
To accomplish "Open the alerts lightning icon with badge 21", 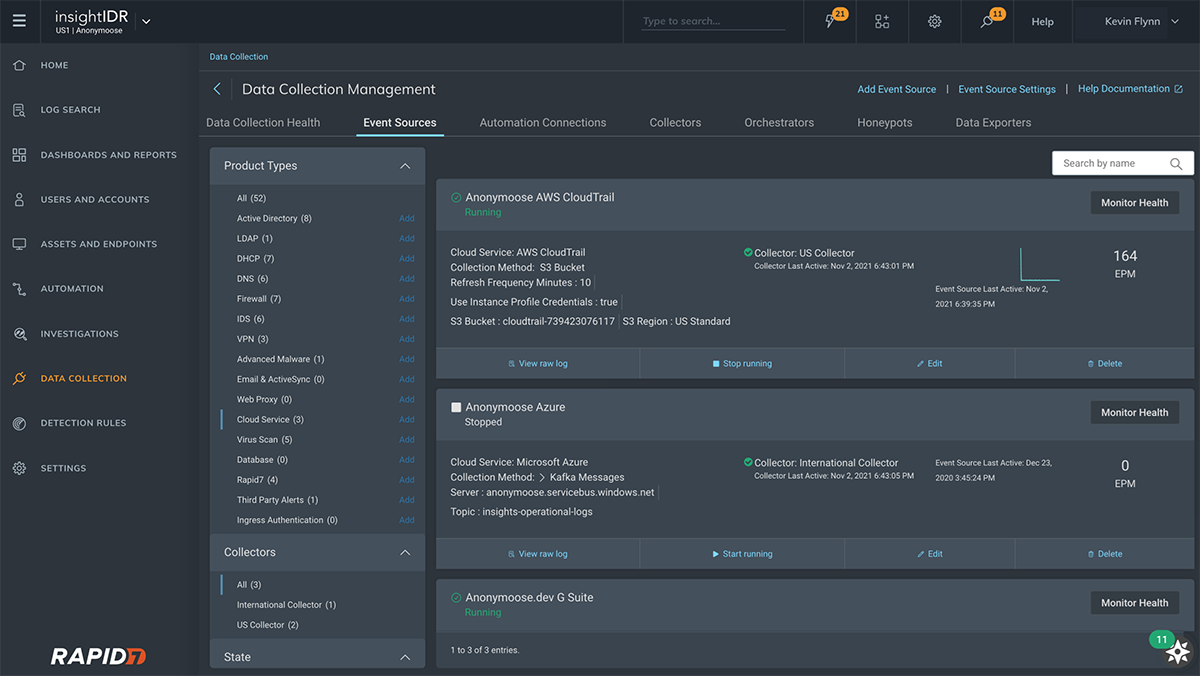I will [x=832, y=21].
